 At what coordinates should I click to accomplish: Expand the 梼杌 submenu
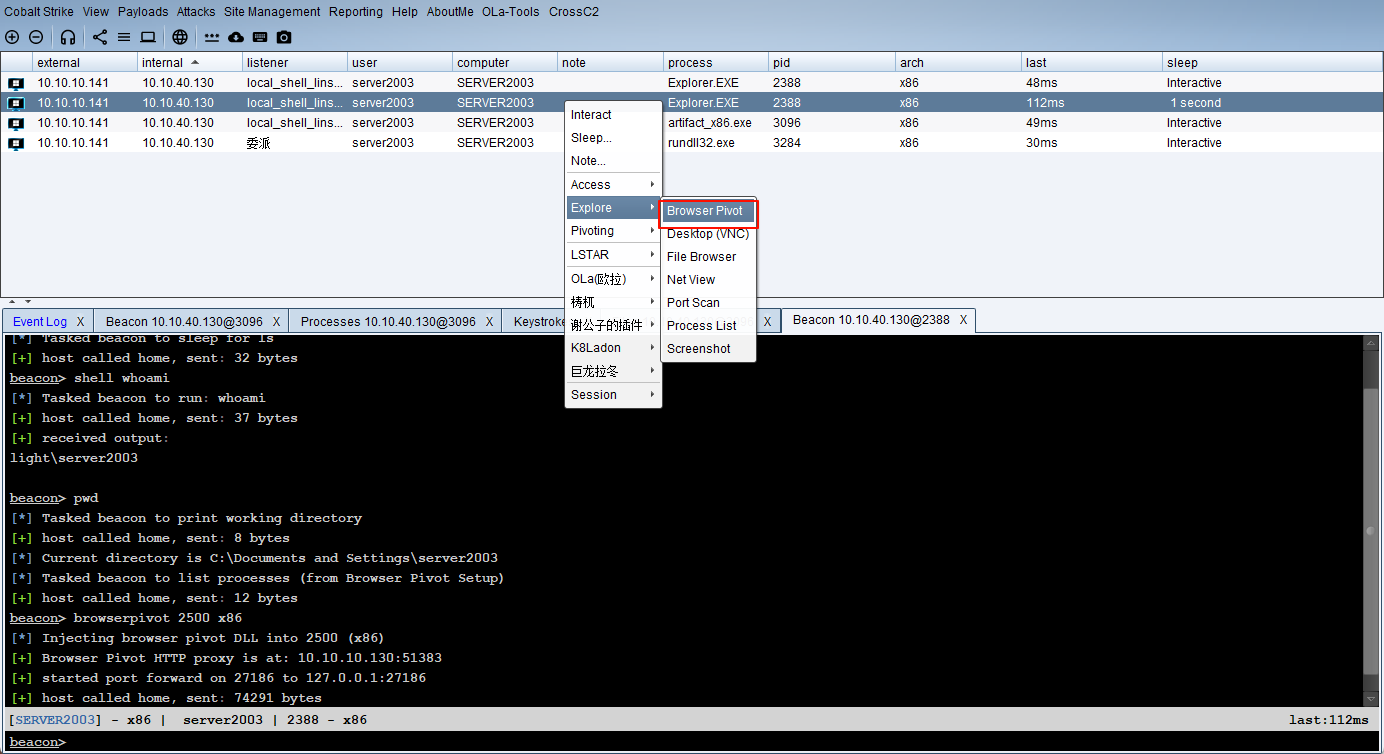tap(613, 302)
